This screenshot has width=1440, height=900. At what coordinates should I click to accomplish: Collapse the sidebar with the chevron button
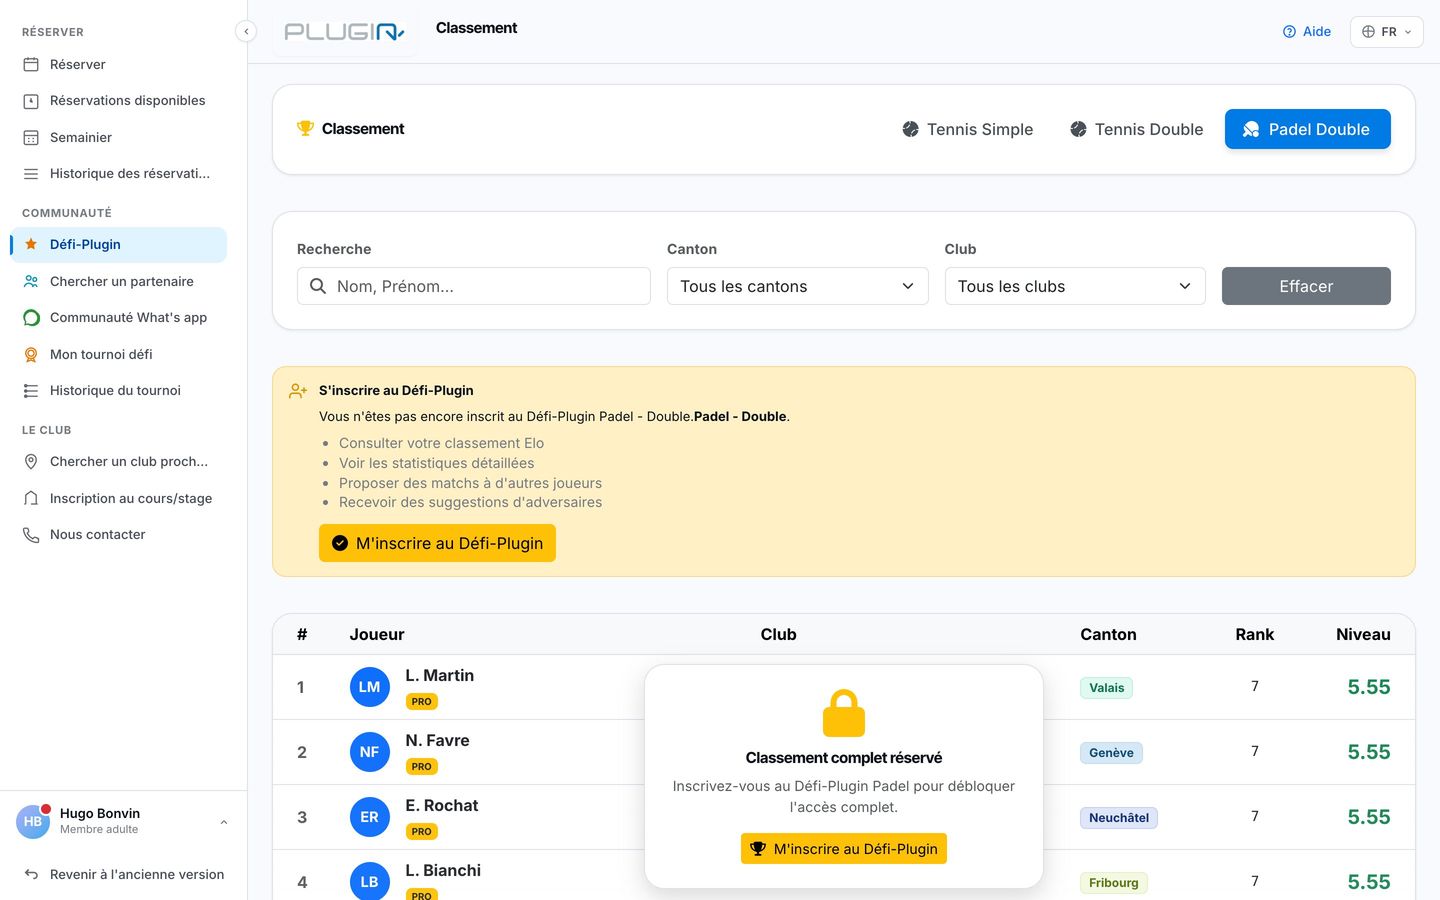[246, 31]
